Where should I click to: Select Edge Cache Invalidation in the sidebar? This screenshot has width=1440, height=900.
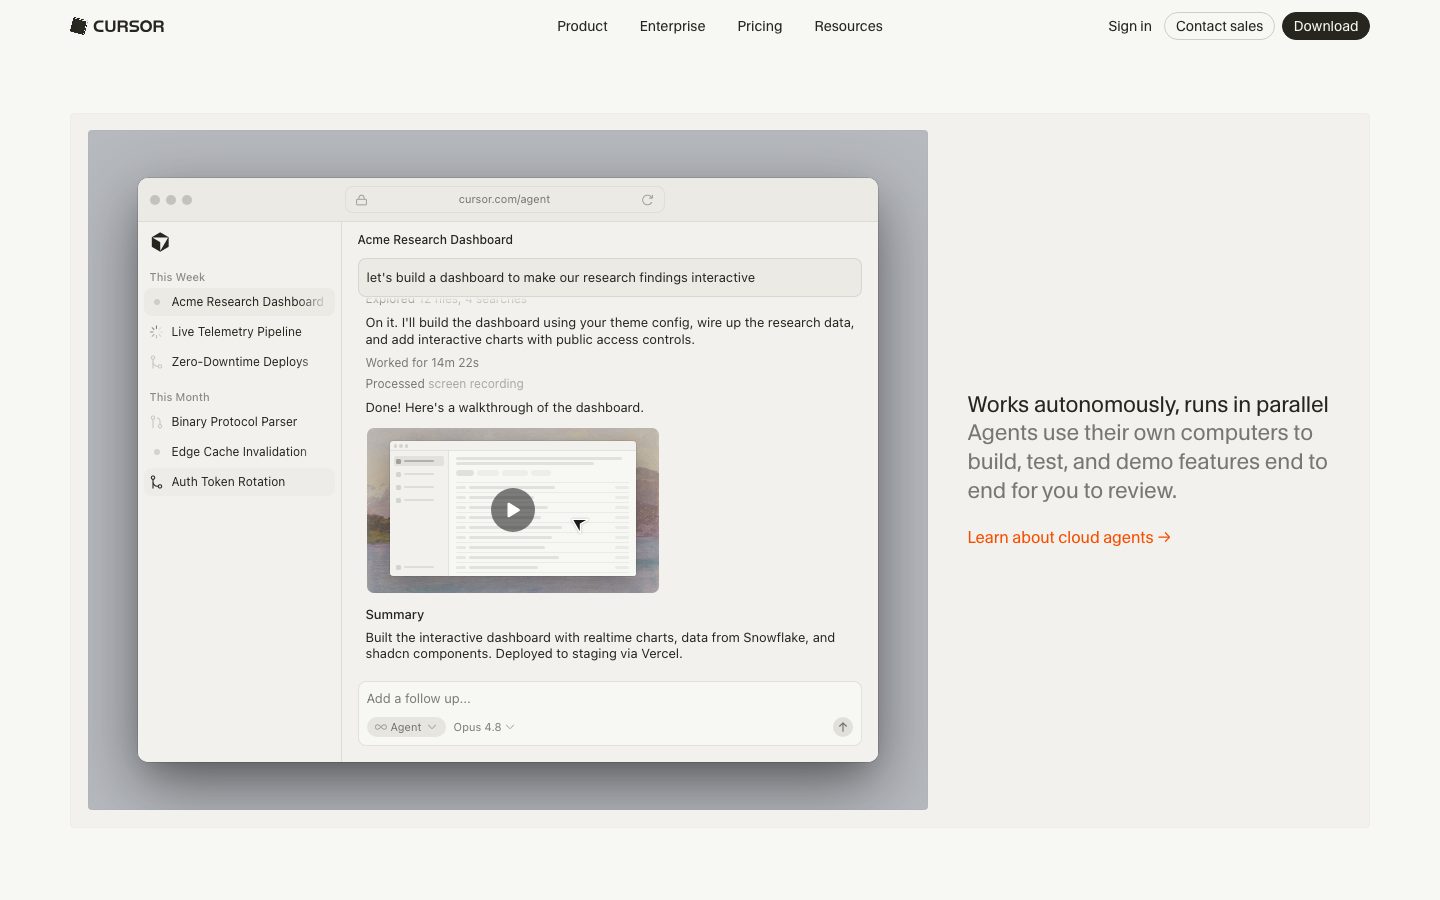click(240, 452)
